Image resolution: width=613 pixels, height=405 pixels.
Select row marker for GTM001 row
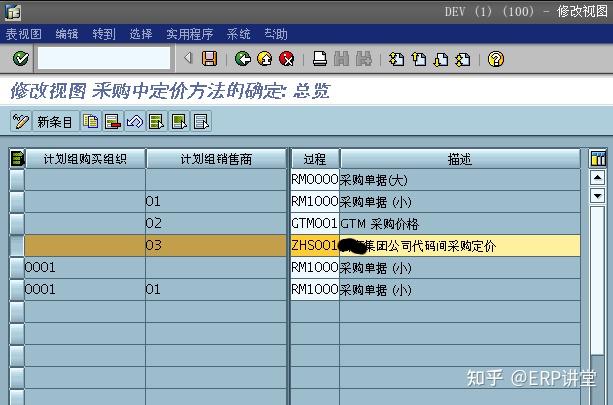tap(17, 224)
